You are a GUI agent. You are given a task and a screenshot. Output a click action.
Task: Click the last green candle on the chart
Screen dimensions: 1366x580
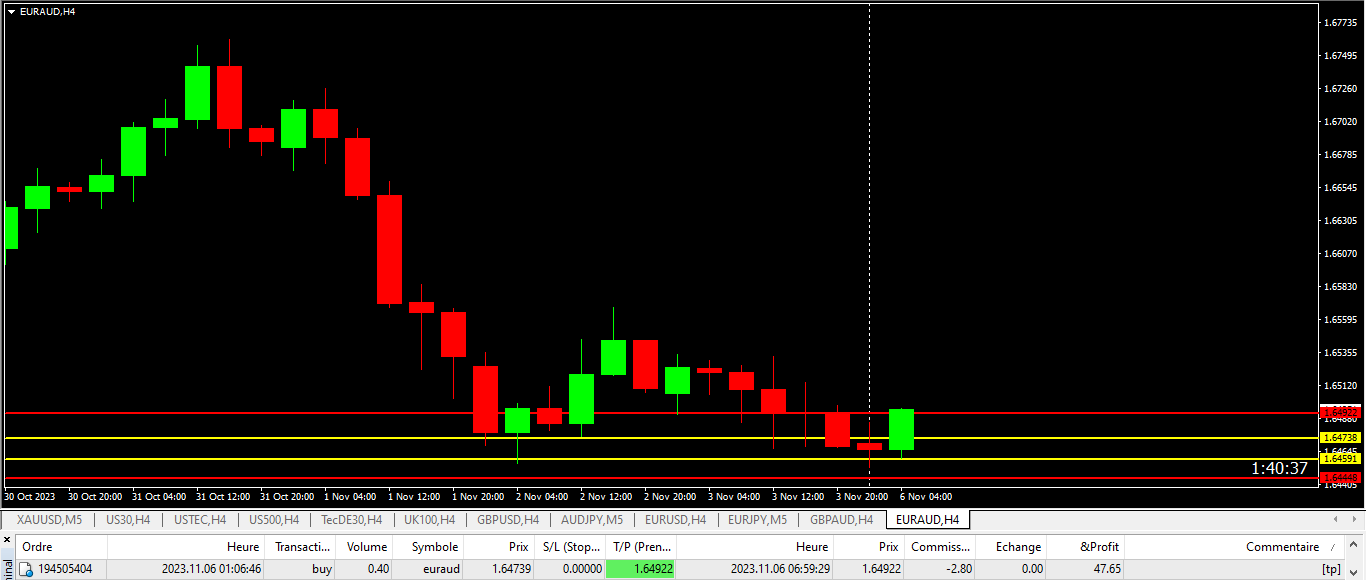pos(901,429)
